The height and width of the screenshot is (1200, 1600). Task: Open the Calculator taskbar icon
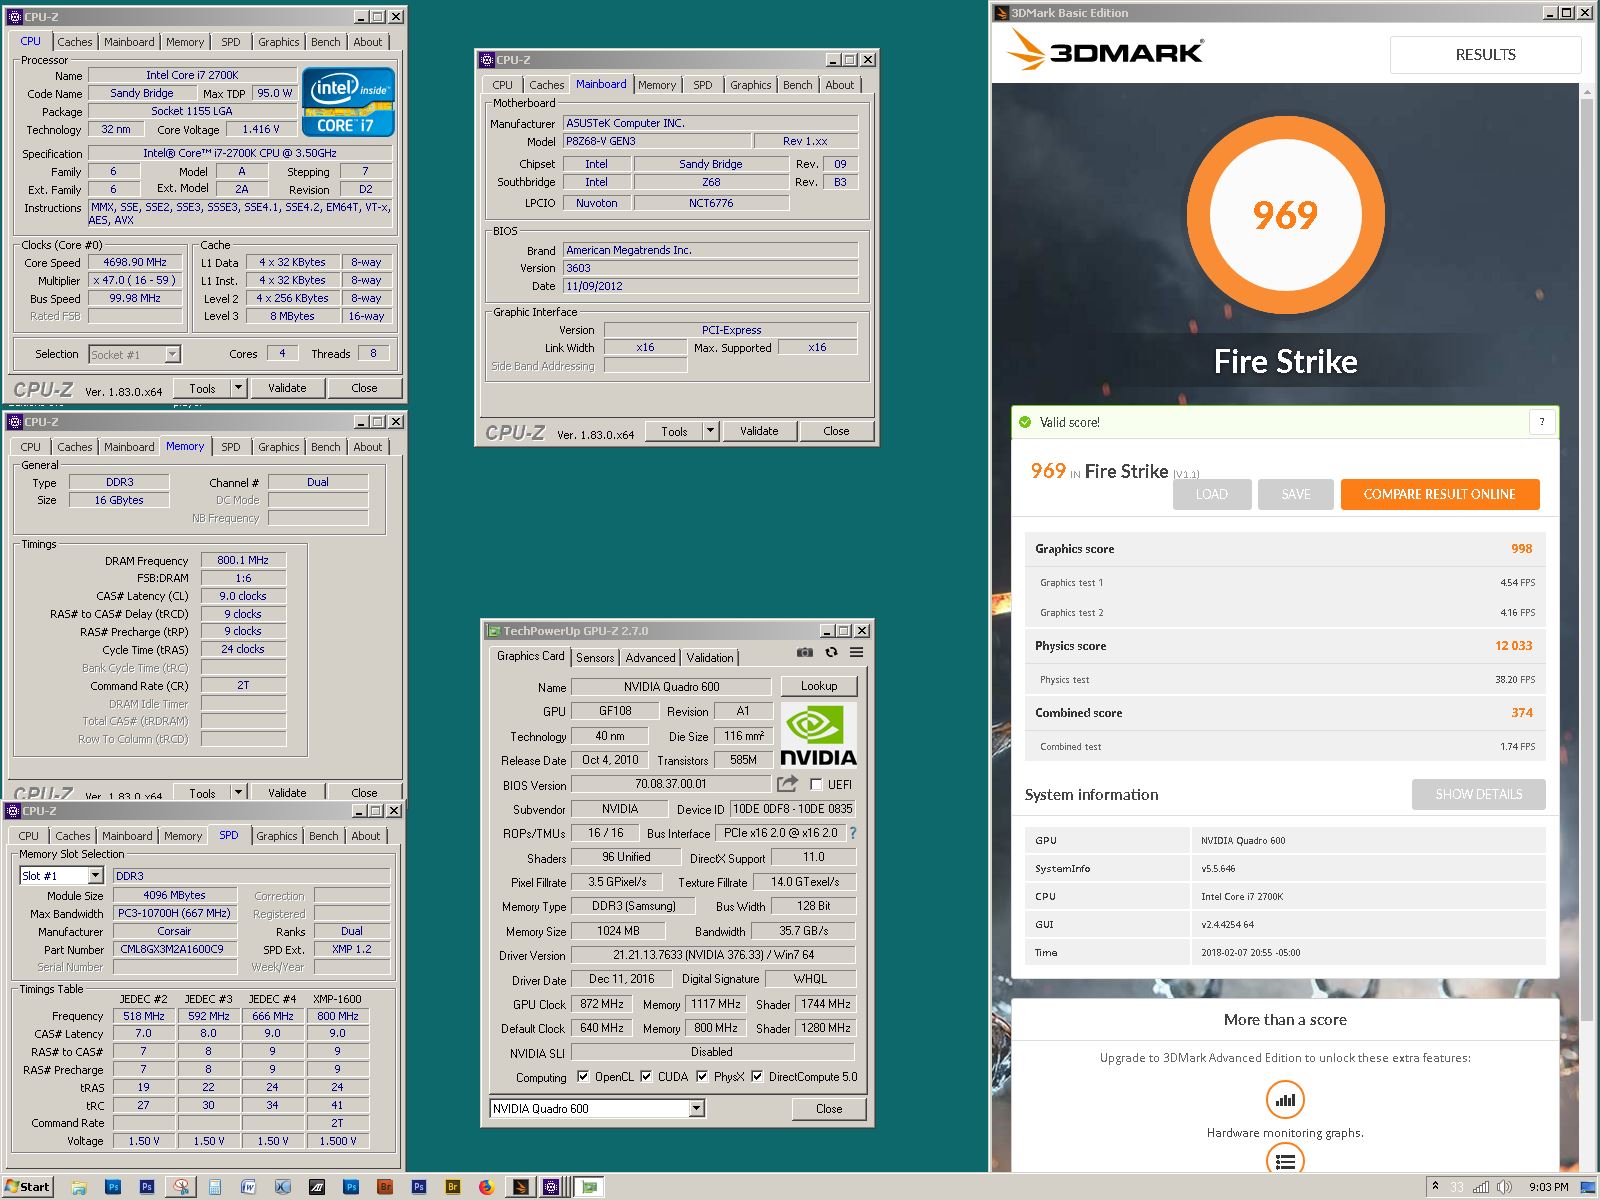(215, 1187)
